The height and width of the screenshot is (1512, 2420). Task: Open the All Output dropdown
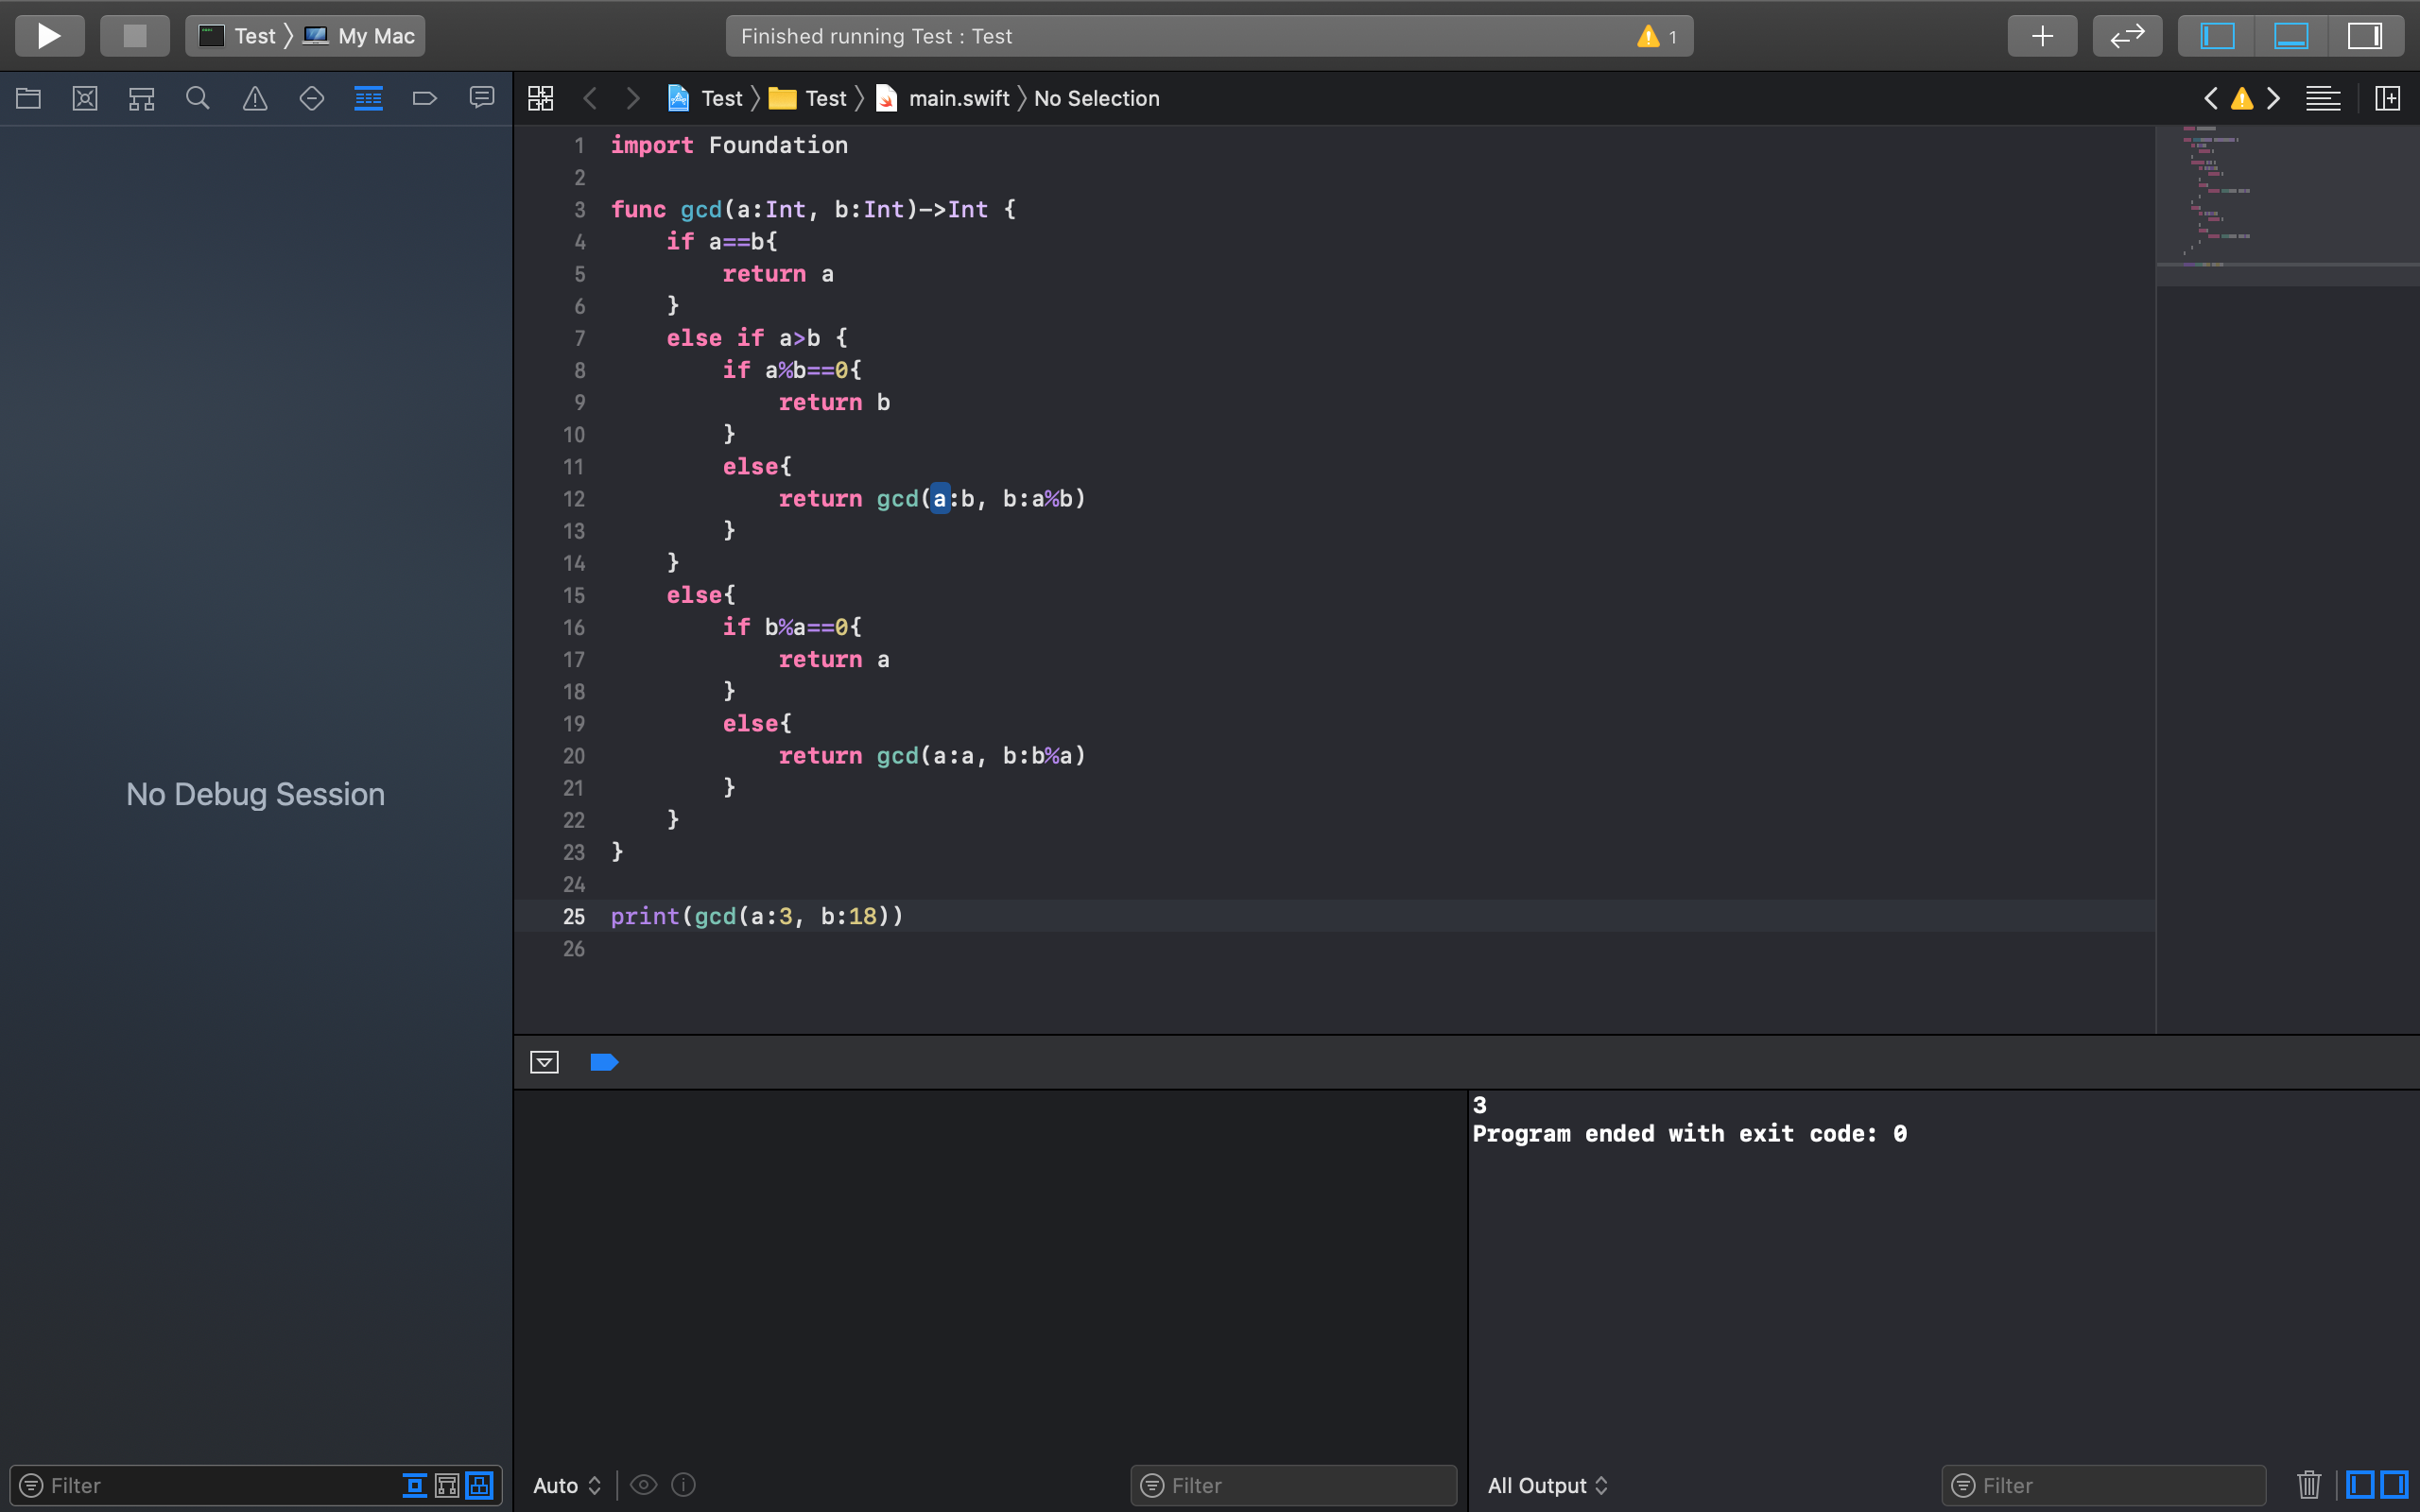coord(1547,1485)
